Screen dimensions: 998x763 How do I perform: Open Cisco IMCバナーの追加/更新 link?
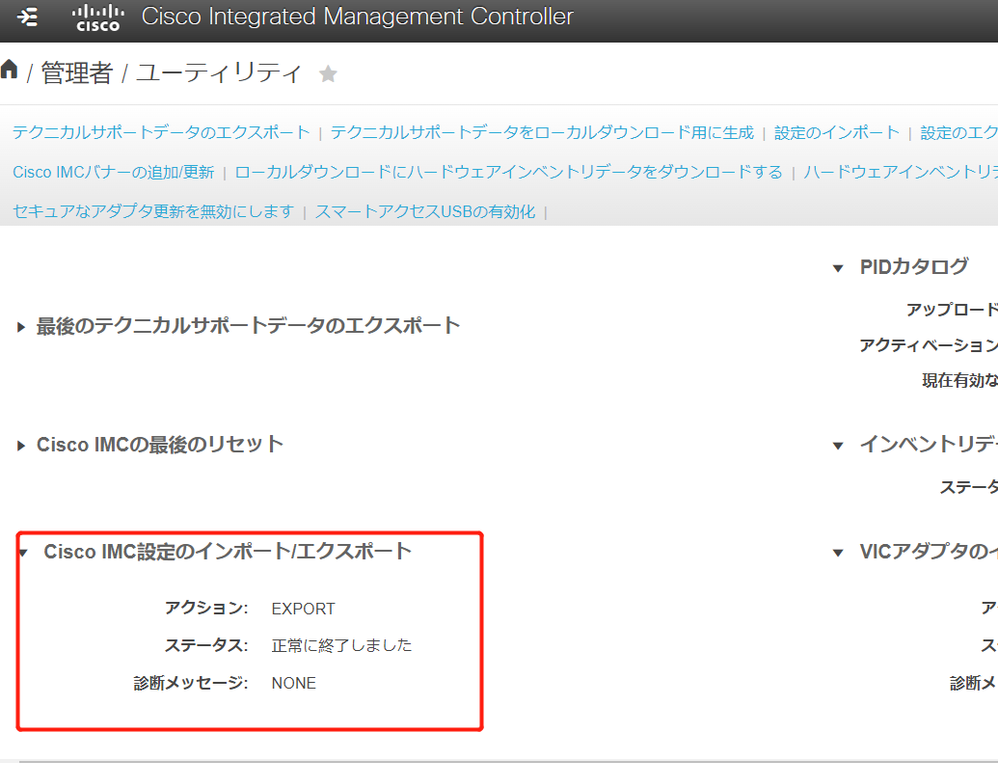click(113, 172)
